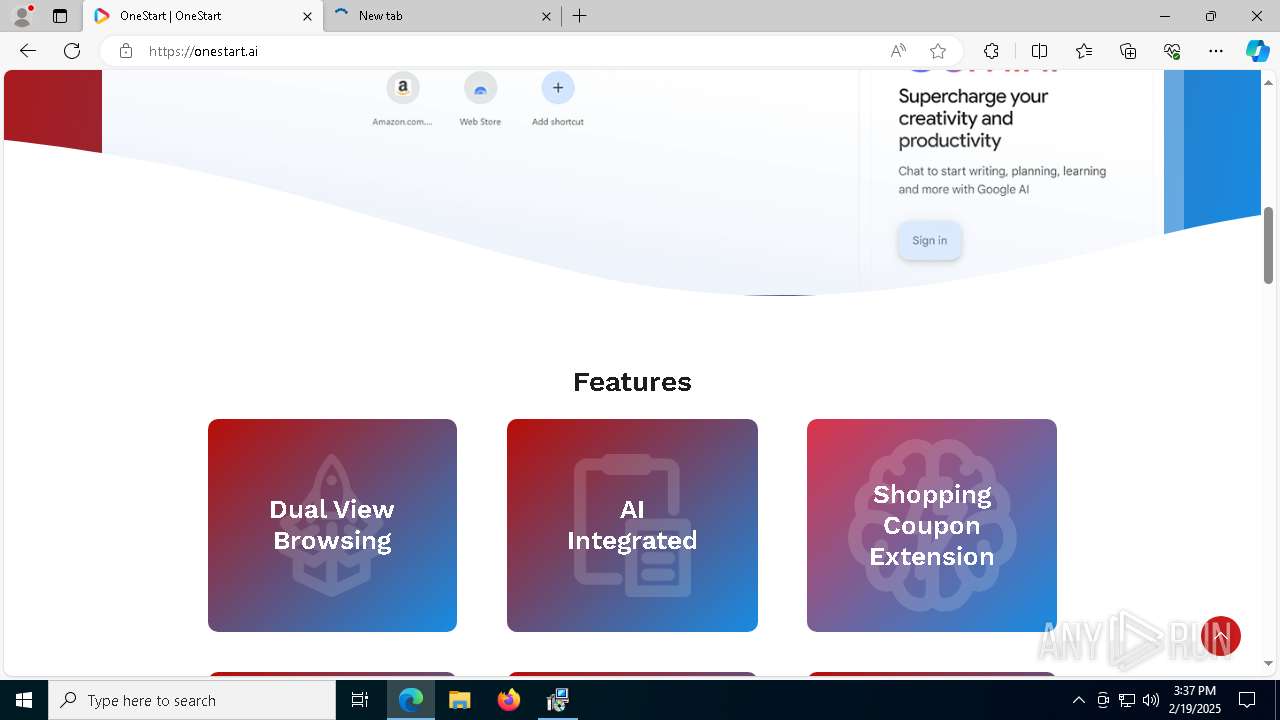The width and height of the screenshot is (1280, 720).
Task: Open the Copilot sidebar
Action: pyautogui.click(x=1257, y=51)
